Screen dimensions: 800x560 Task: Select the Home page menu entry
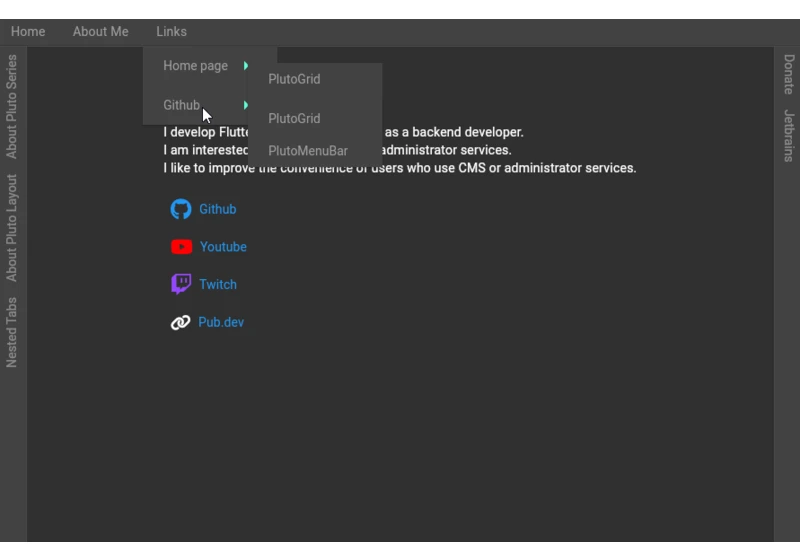[195, 66]
